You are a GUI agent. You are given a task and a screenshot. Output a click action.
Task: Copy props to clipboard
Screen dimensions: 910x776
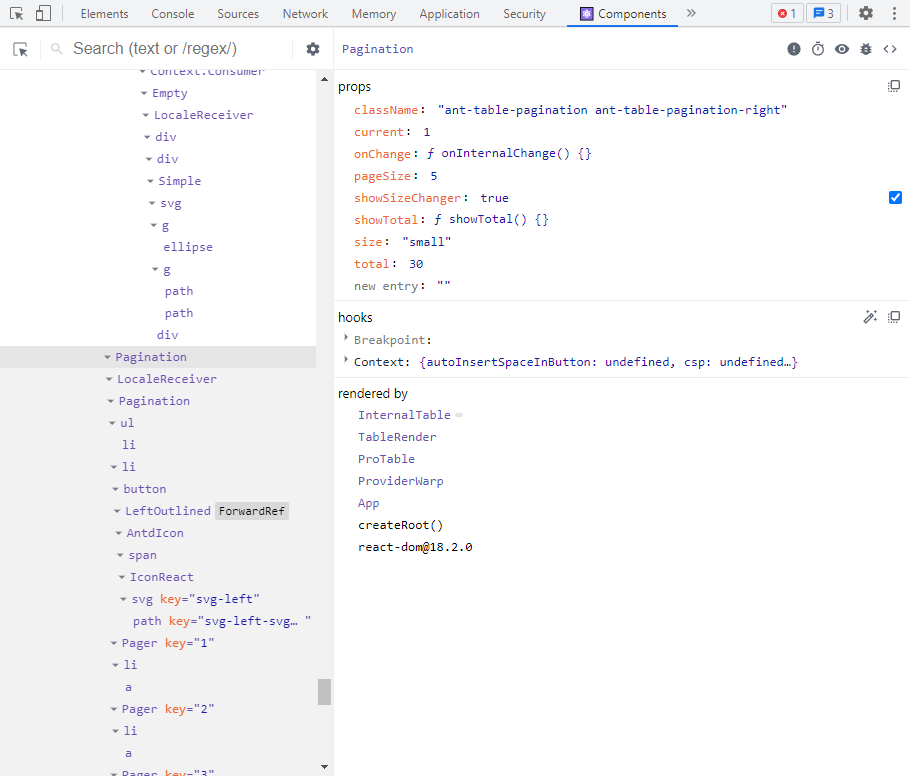[x=894, y=86]
